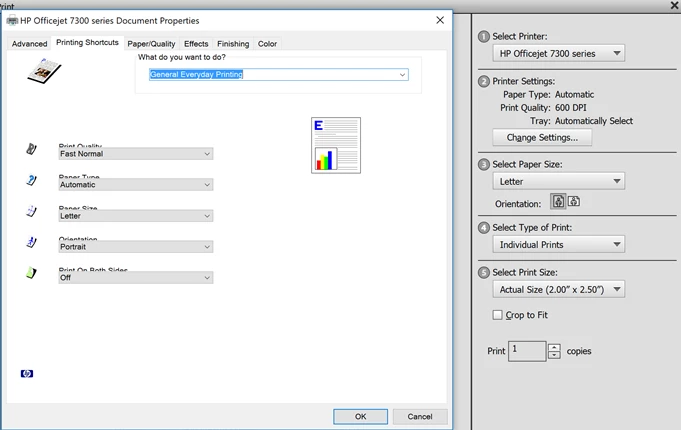
Task: Click the Paper Type Automatic value in Print window
Action: click(x=574, y=95)
